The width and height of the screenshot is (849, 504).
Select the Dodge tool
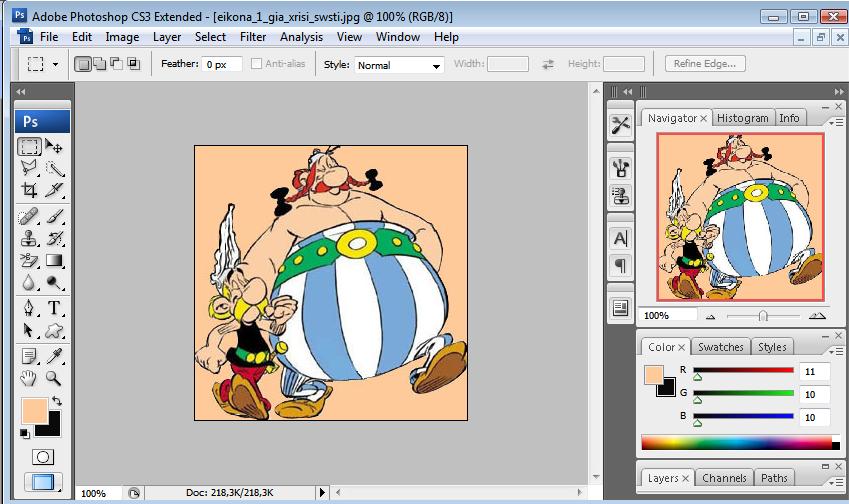tap(54, 282)
